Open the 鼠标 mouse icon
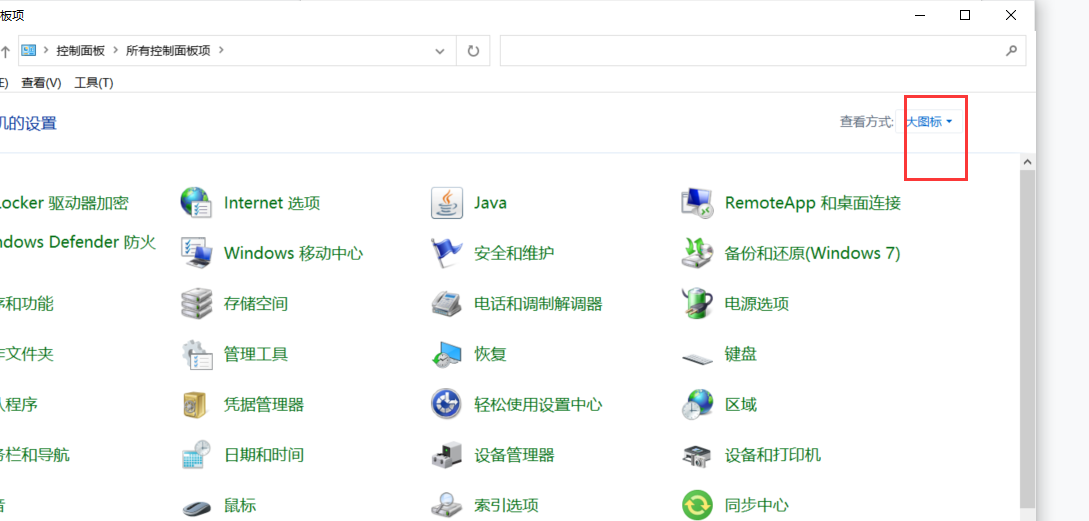Screen dimensions: 1089x521 tap(197, 507)
